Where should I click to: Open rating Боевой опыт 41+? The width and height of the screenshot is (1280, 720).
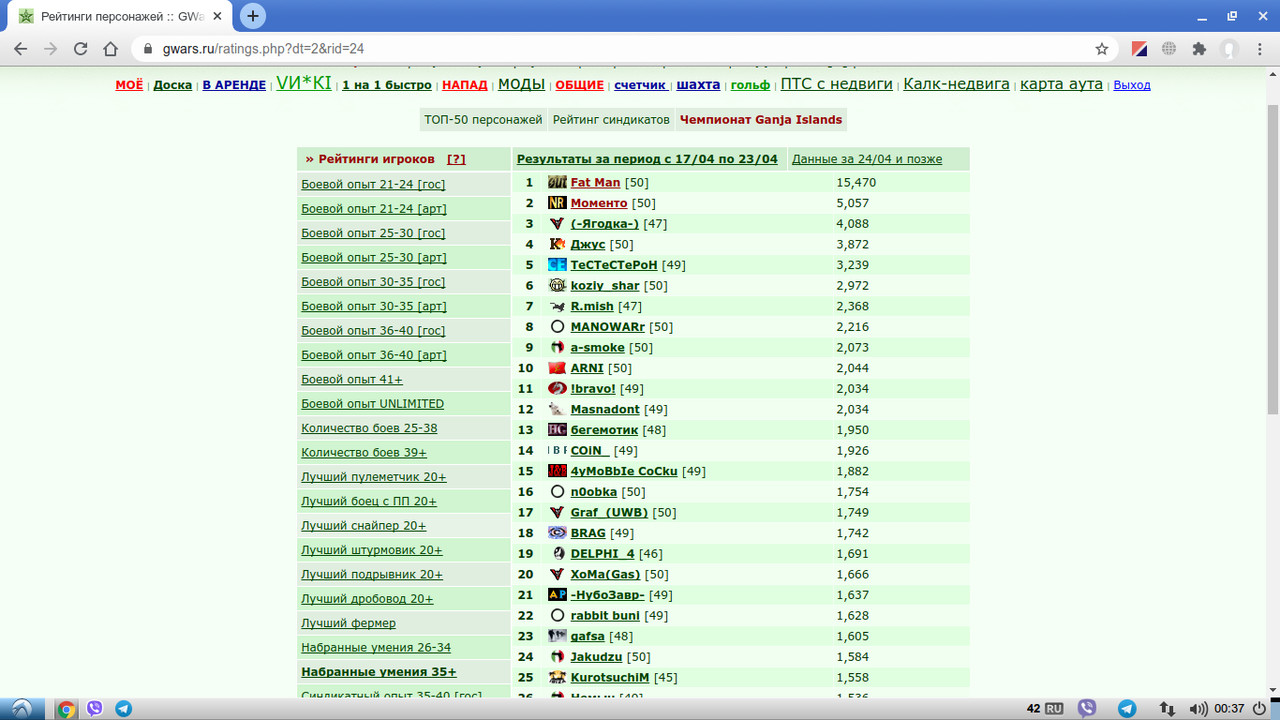tap(352, 379)
